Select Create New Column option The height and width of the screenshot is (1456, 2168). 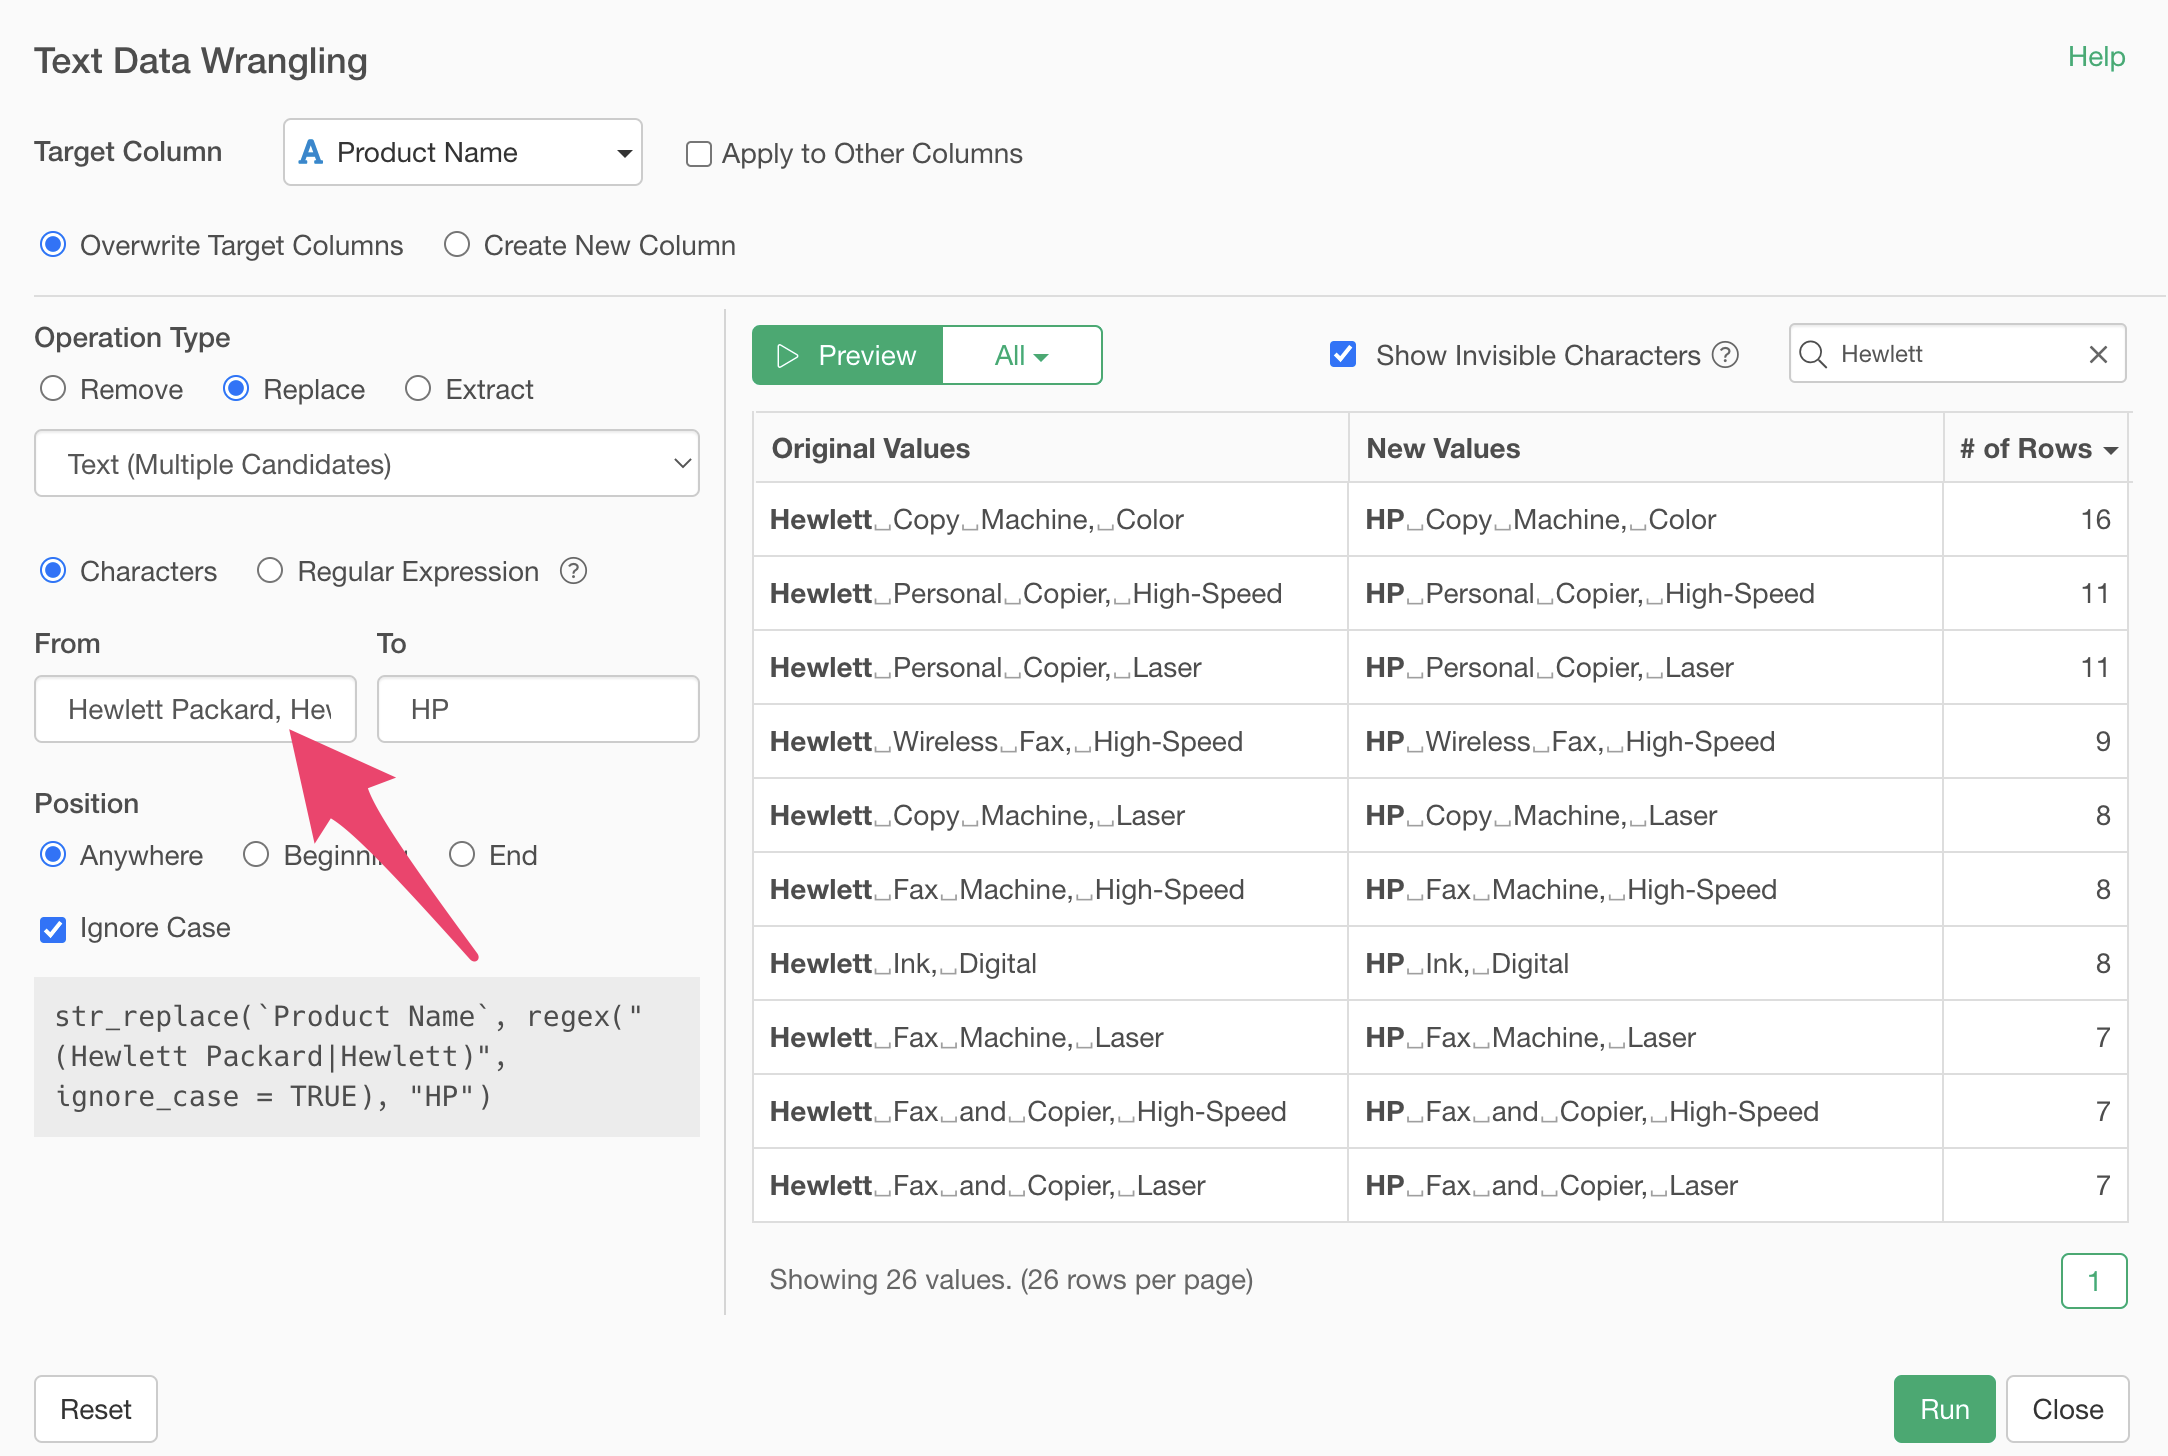click(457, 245)
